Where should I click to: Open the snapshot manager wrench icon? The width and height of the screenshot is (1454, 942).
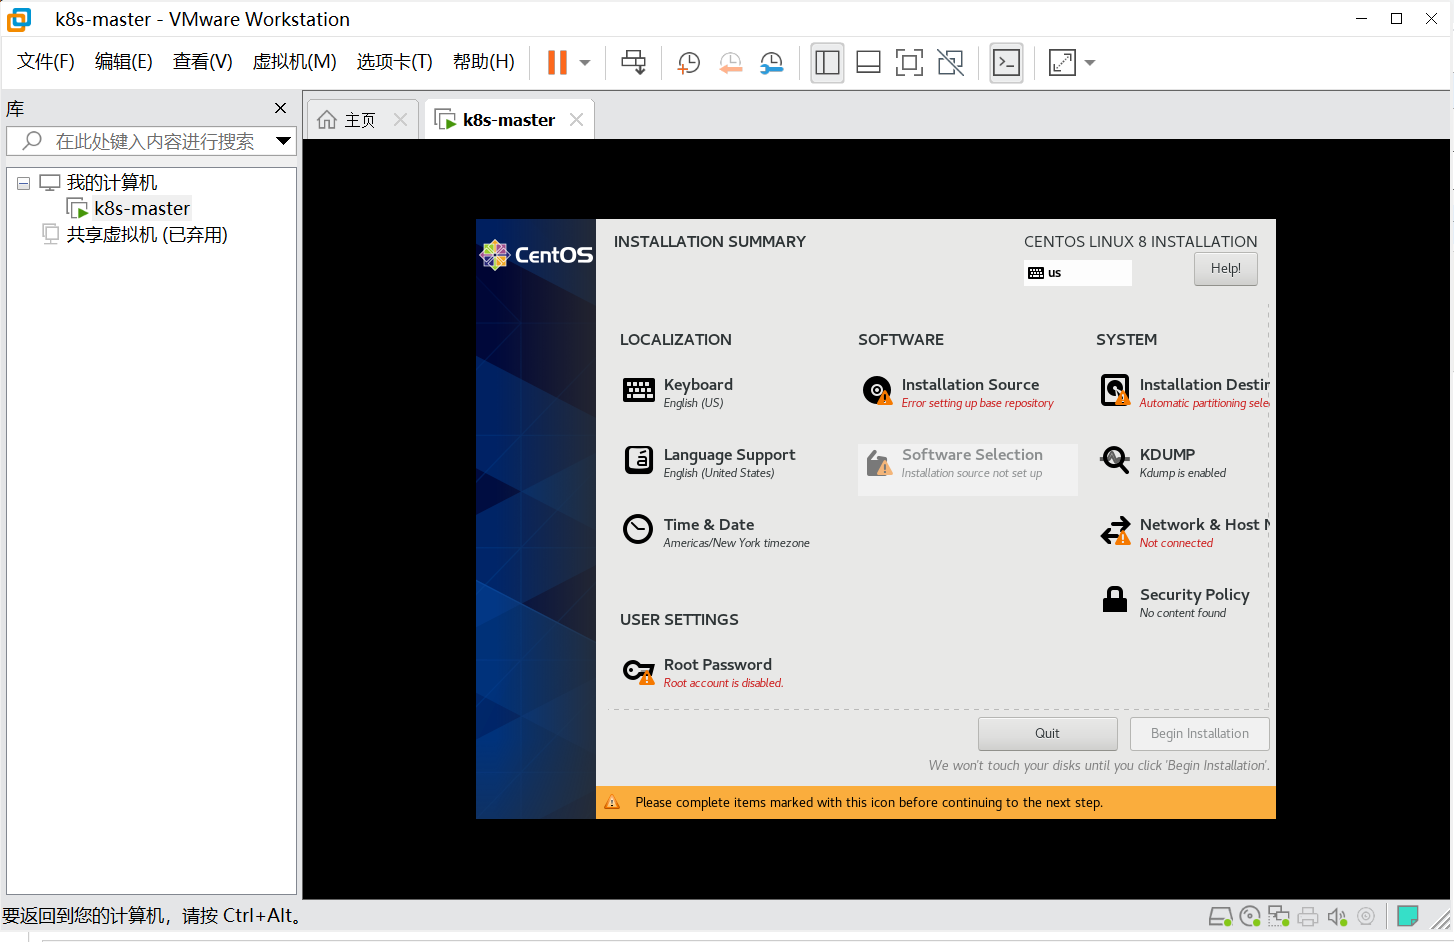[x=771, y=63]
